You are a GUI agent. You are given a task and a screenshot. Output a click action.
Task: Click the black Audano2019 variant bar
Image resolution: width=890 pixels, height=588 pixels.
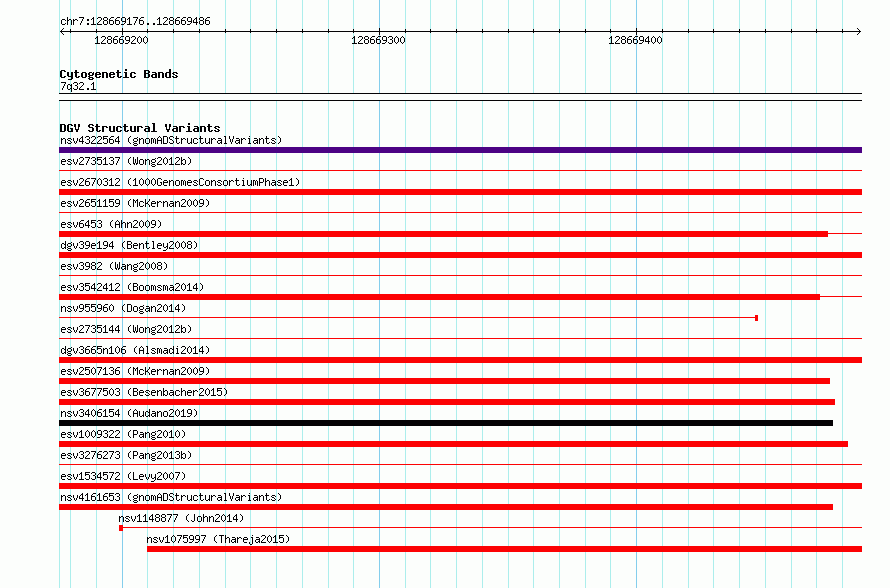(446, 423)
